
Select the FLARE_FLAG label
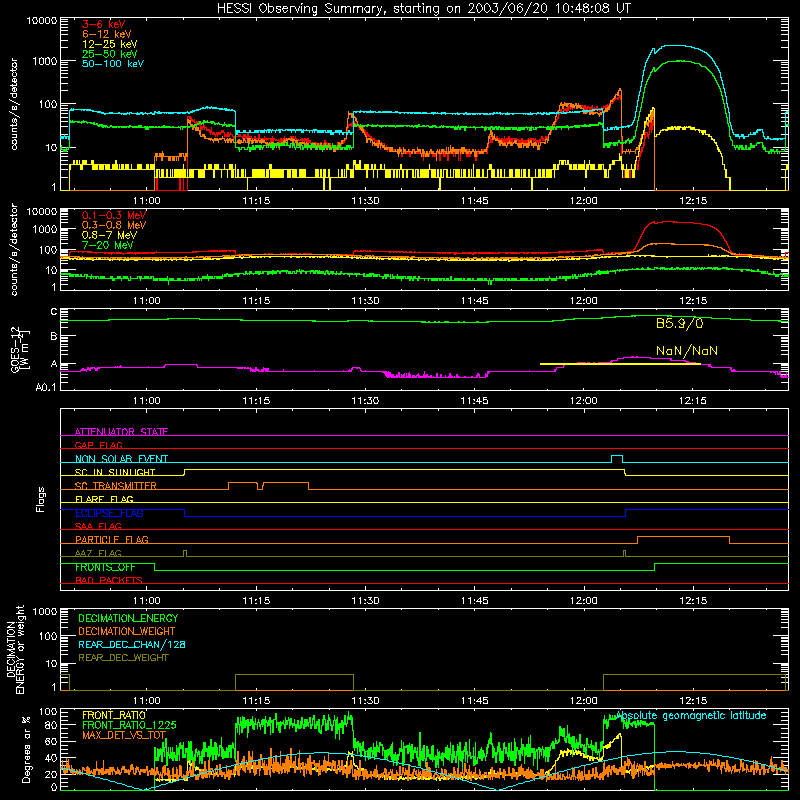click(104, 499)
